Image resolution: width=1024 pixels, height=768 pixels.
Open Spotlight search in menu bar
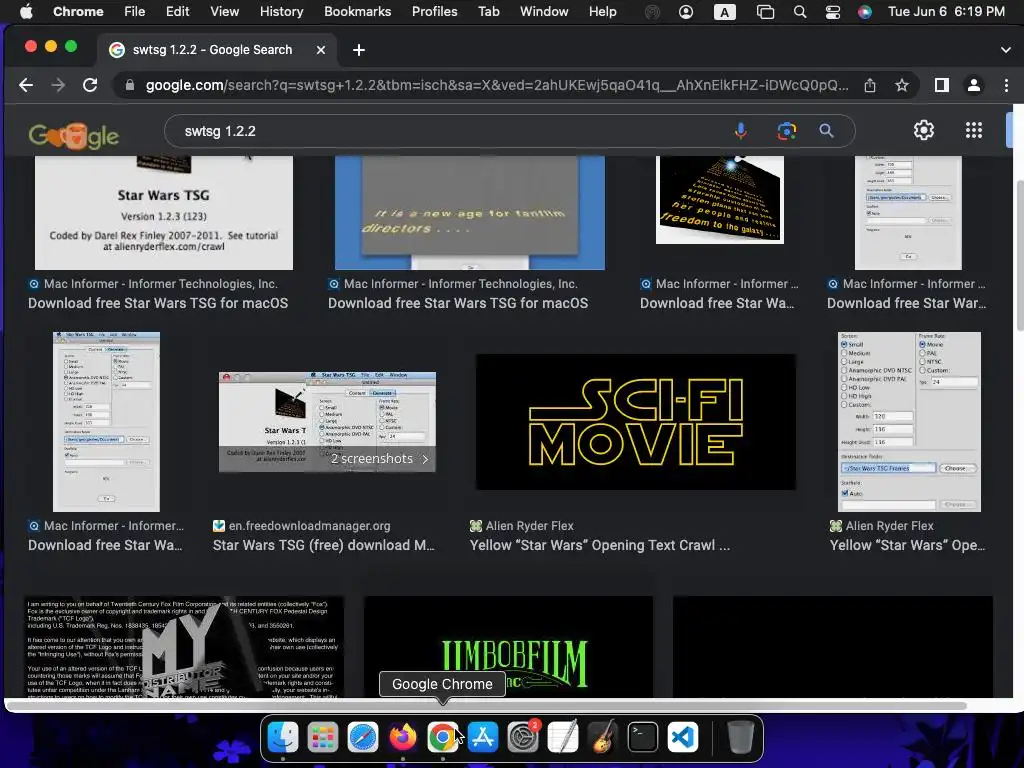(x=799, y=12)
